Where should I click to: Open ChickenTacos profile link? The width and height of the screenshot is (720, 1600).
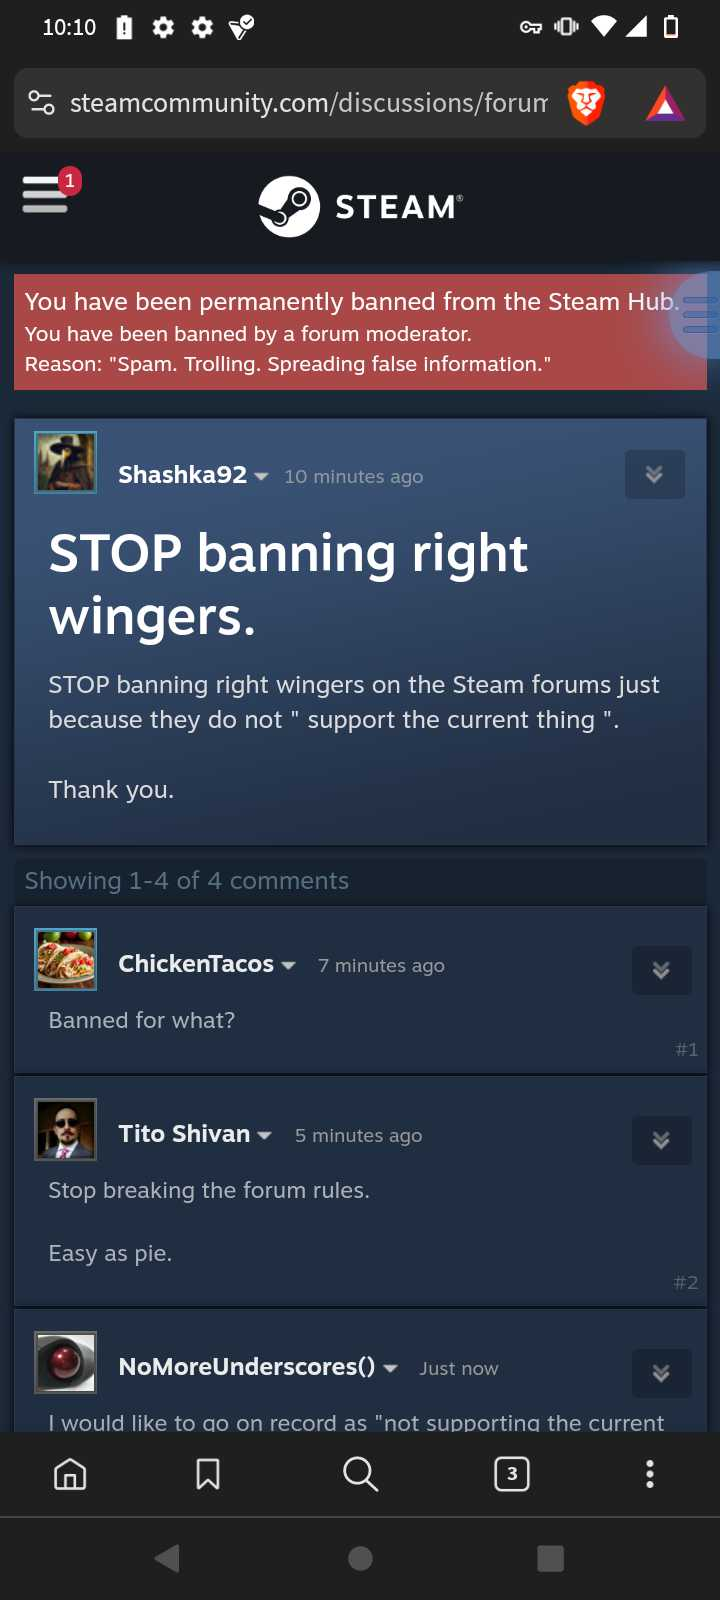click(x=196, y=963)
